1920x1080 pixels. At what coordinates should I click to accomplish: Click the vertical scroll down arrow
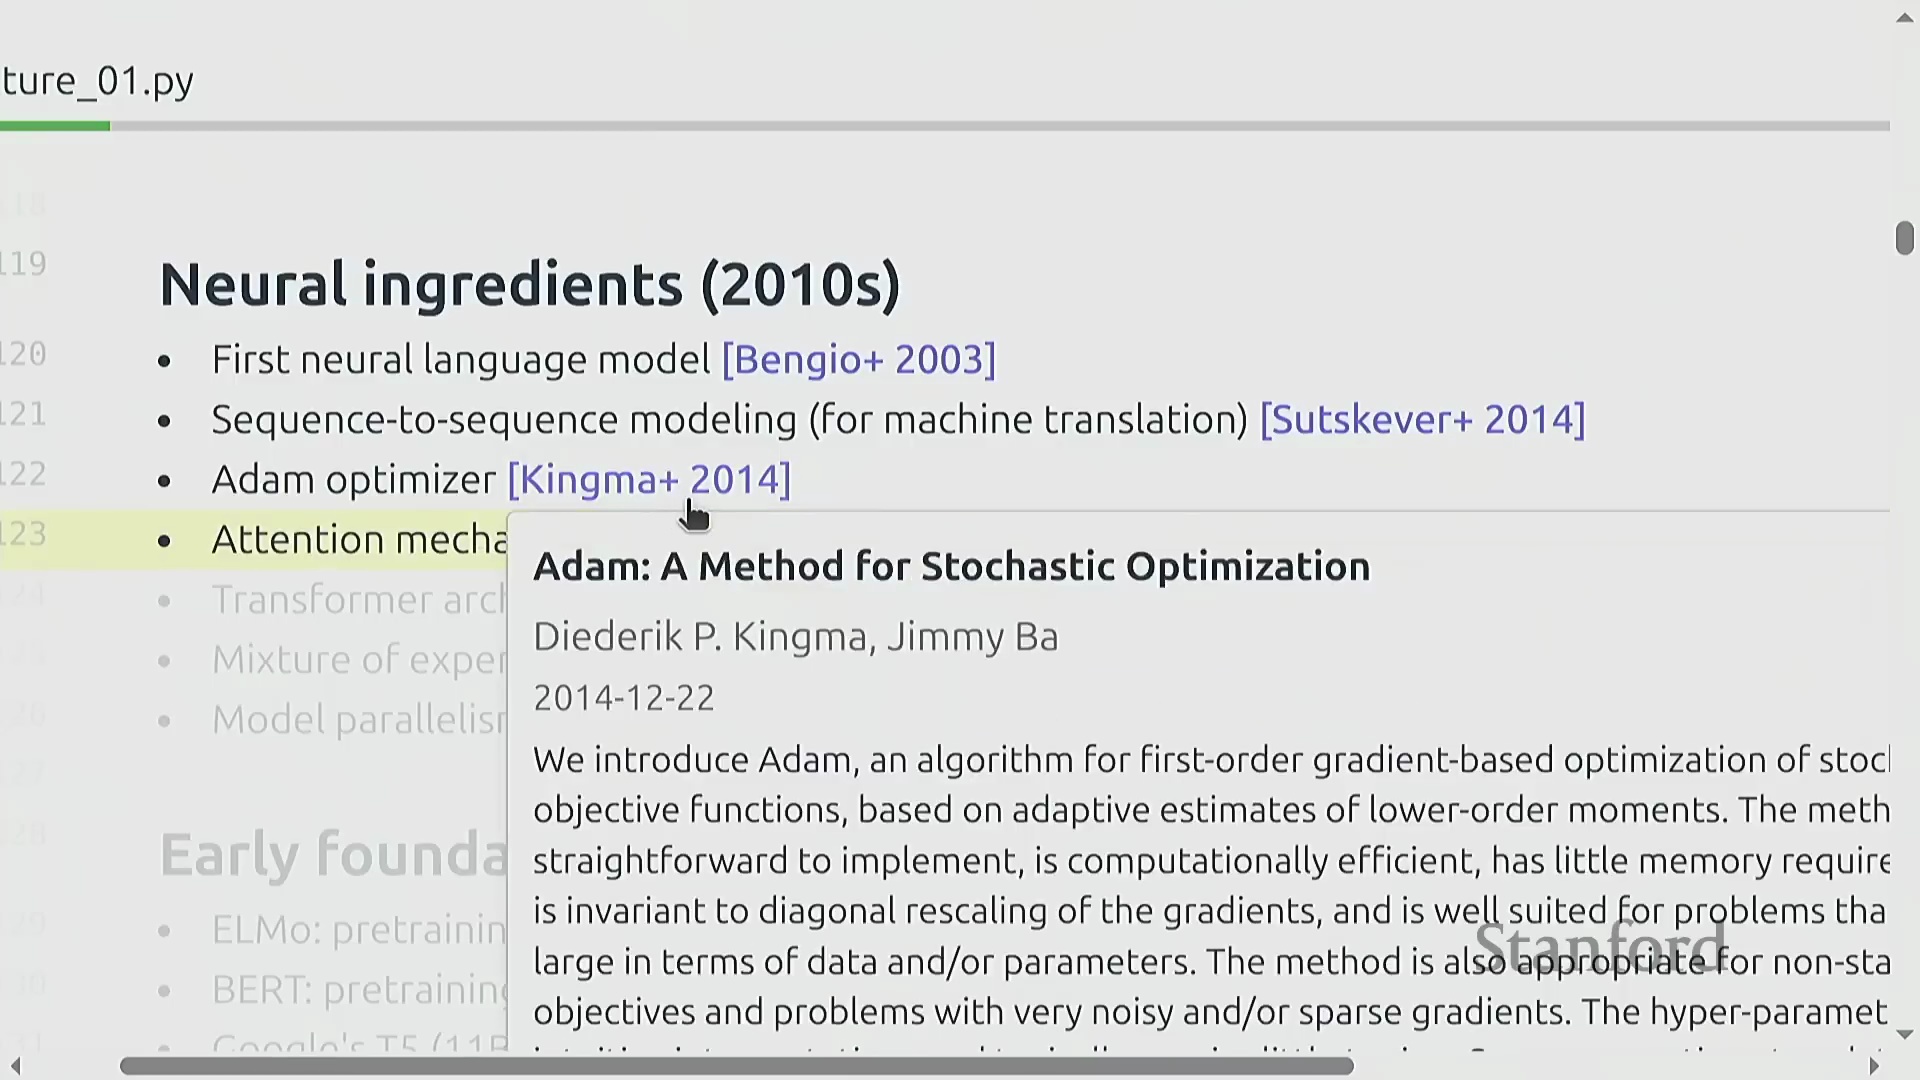click(1904, 1034)
